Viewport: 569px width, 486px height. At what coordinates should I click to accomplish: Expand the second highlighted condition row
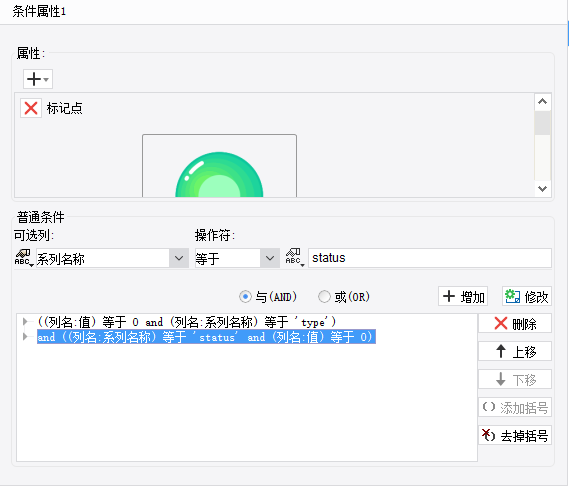[25, 337]
